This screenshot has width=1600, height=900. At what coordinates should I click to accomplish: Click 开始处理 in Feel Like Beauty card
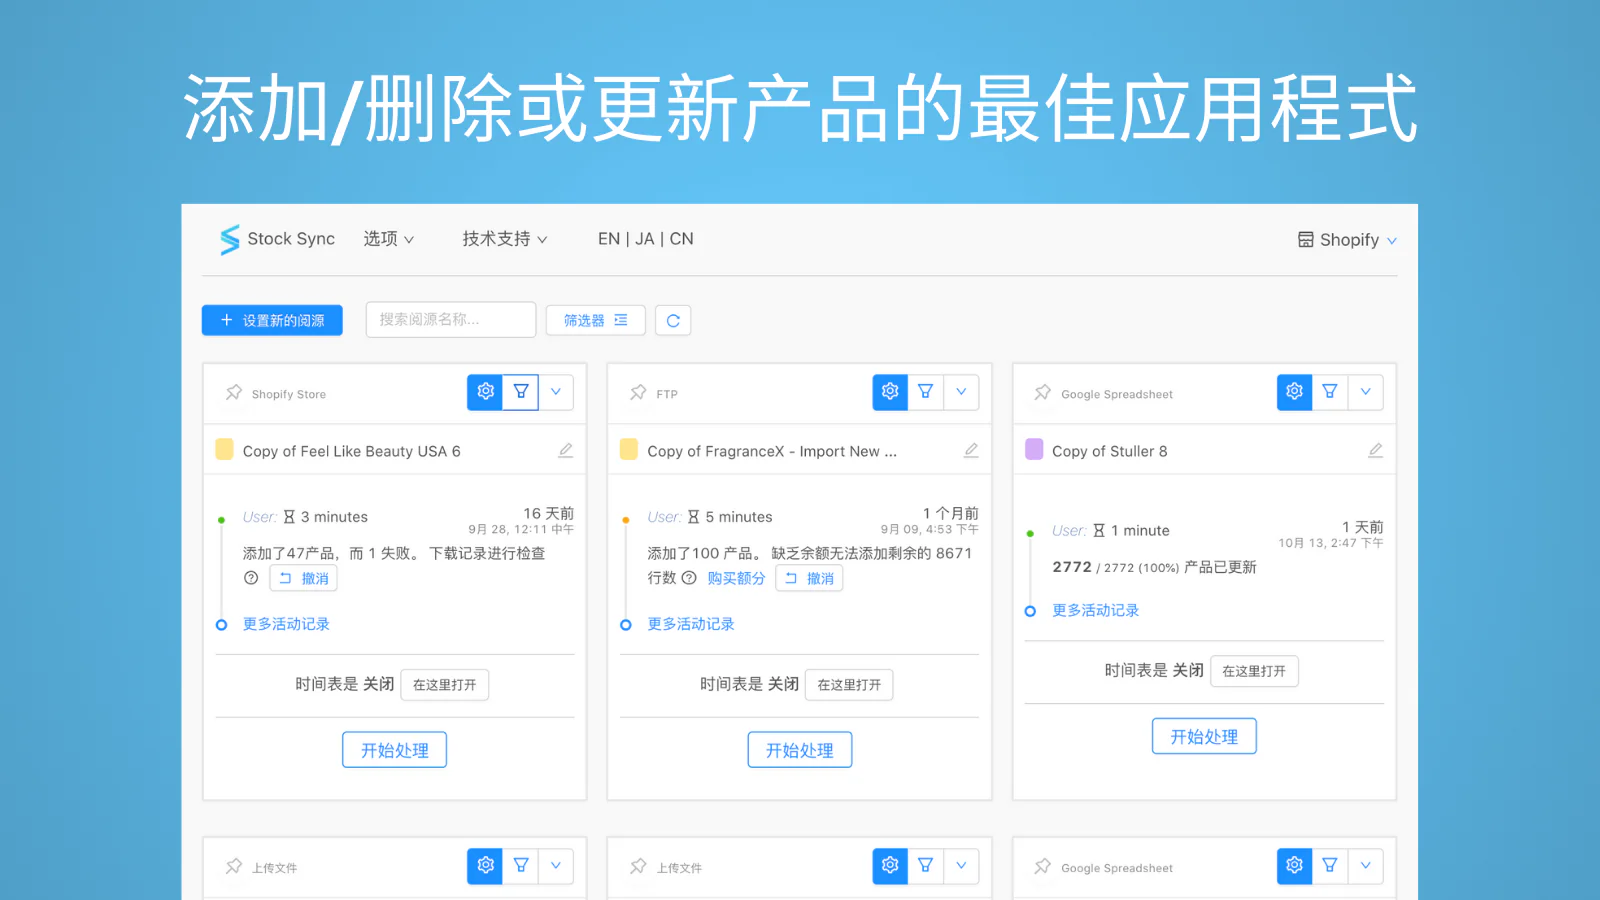(x=395, y=750)
